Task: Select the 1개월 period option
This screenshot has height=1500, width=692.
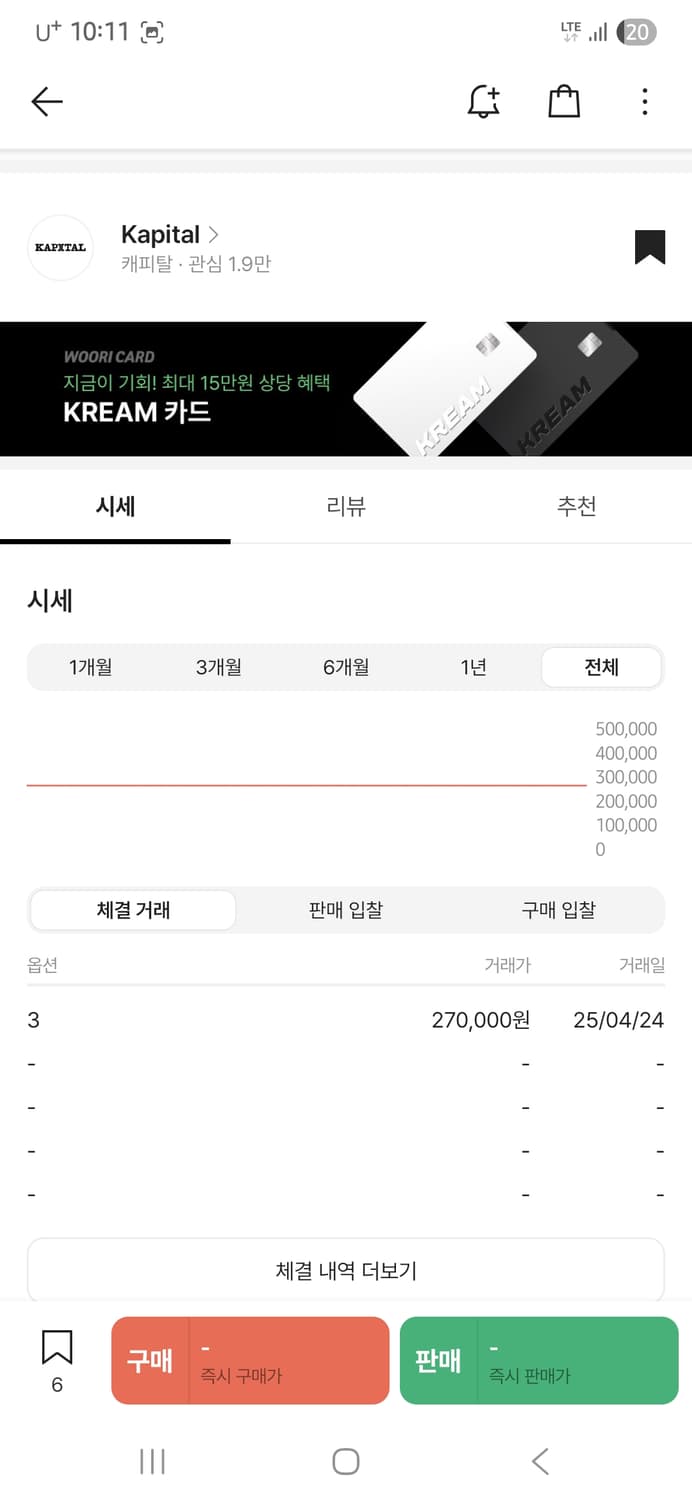Action: tap(90, 667)
